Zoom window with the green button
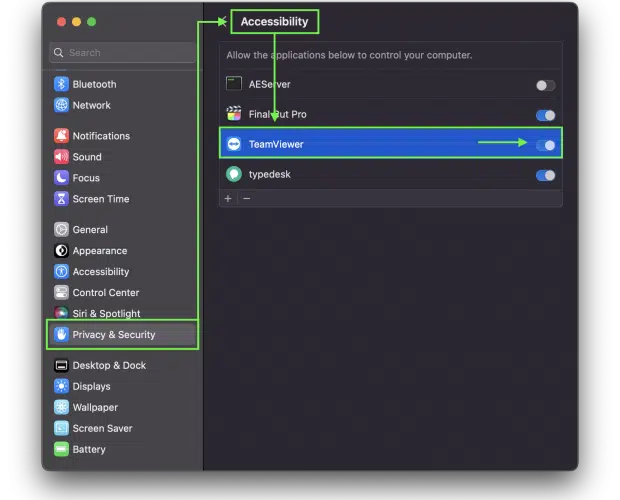 tap(91, 22)
